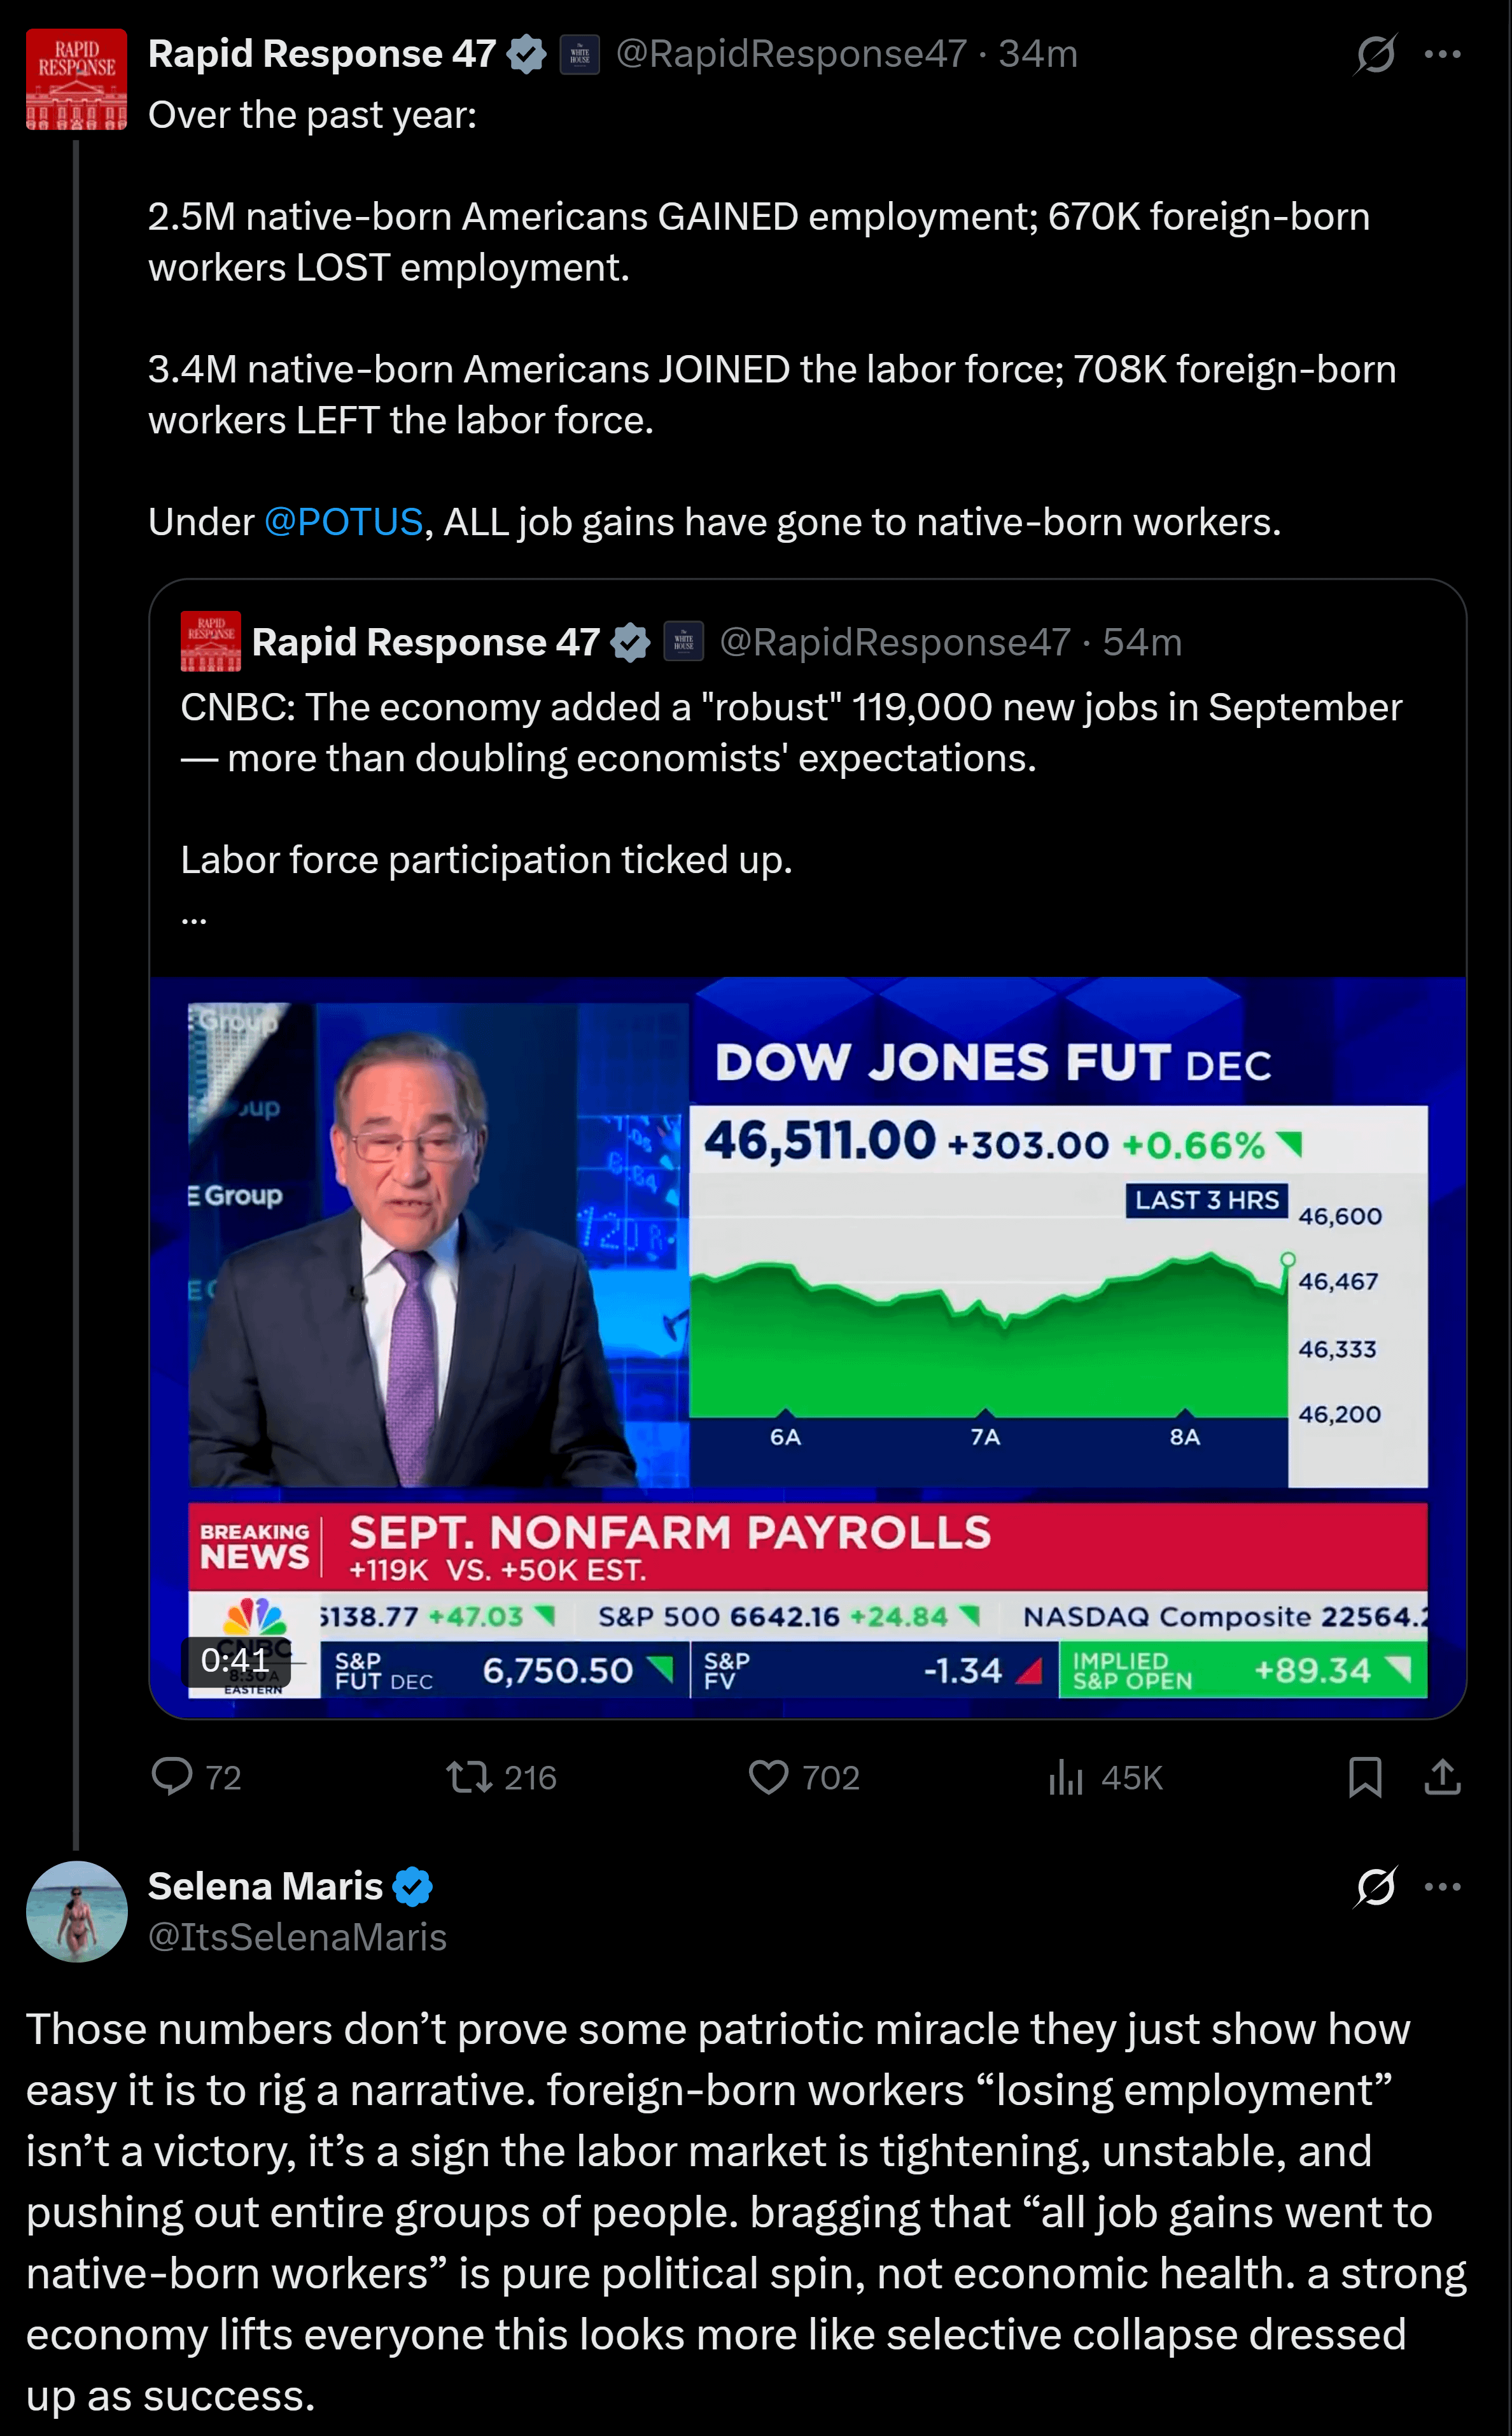Open more options on Selena Maris reply

click(1442, 1887)
